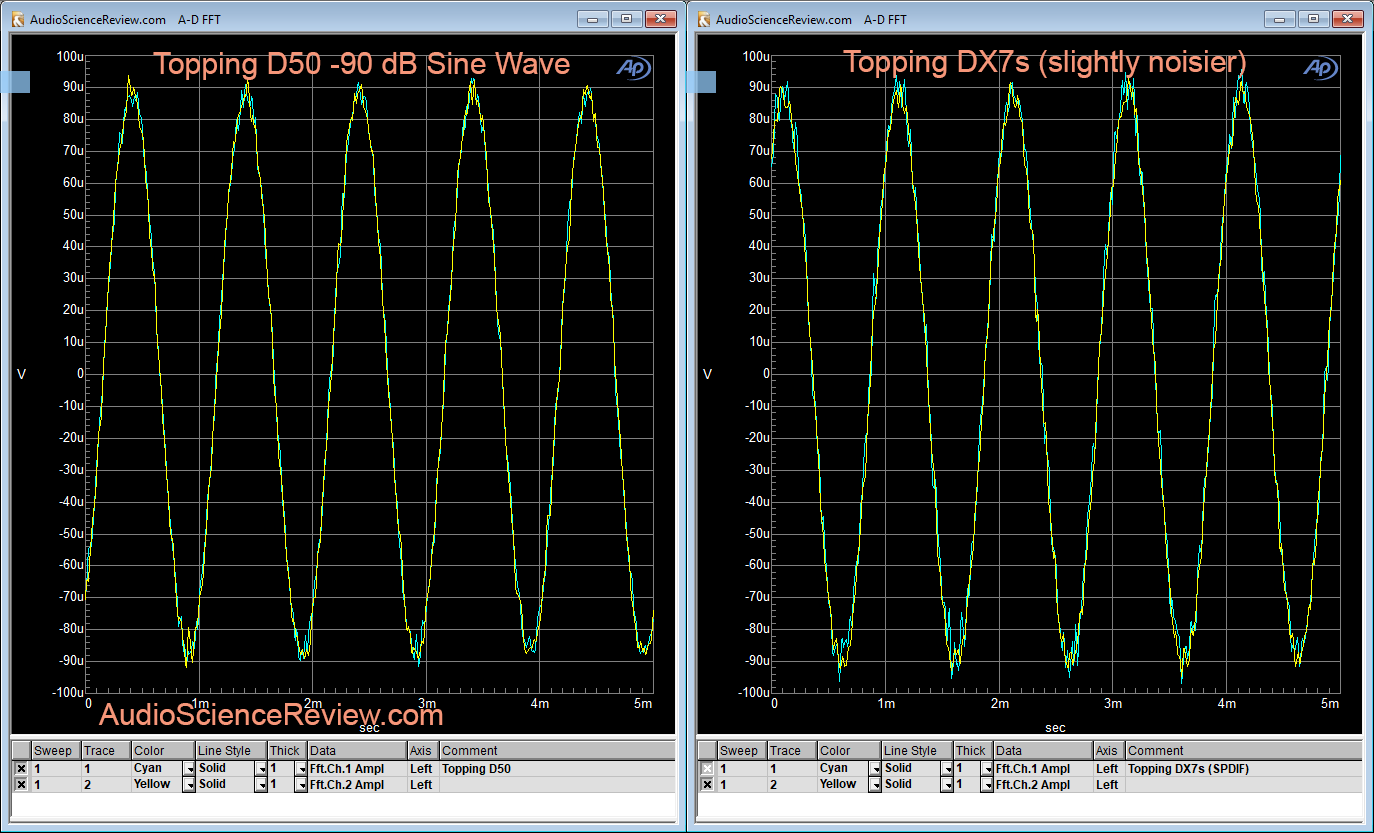Screen dimensions: 1374x833
Task: Click Color column header in left window
Action: click(163, 751)
